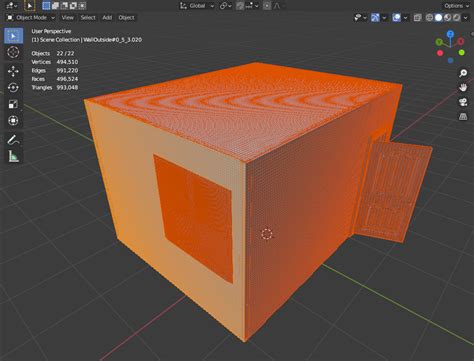Toggle snapping magnet icon
This screenshot has width=474, height=361.
[240, 6]
